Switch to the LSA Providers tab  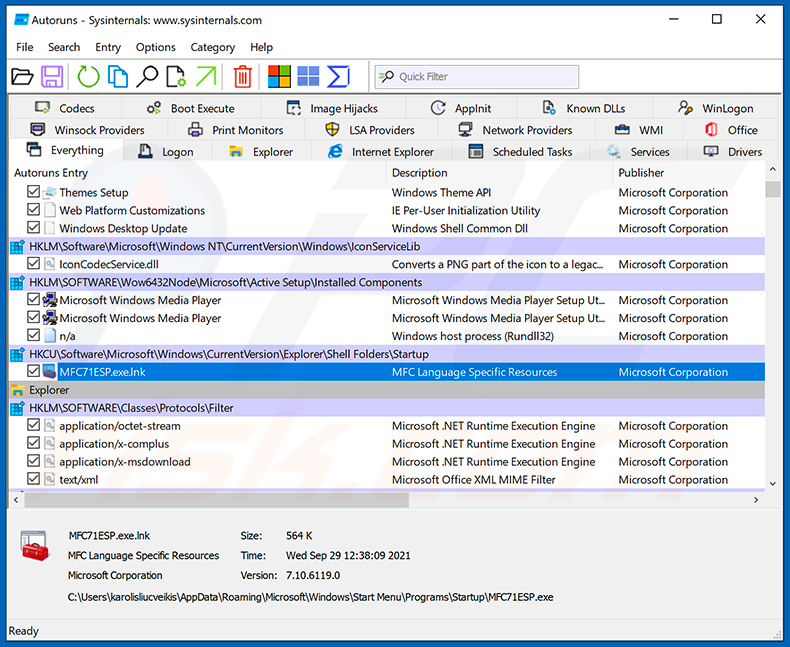371,130
